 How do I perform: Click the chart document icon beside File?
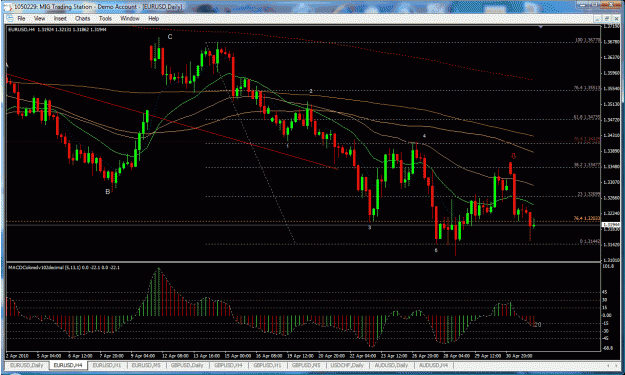9,18
